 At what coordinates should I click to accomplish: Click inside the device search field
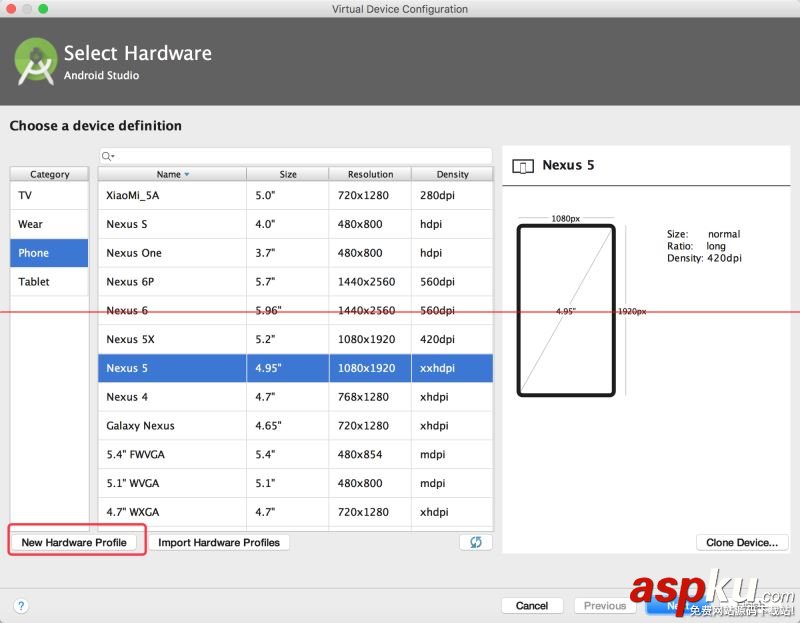coord(296,156)
